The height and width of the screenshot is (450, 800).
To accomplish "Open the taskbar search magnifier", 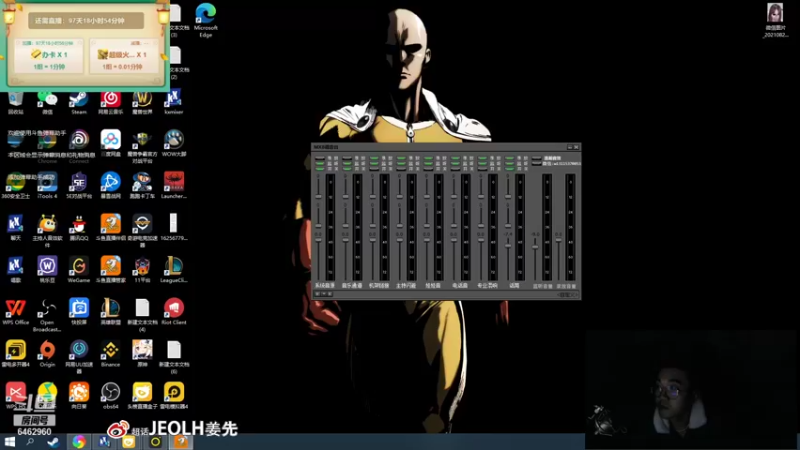I will coord(30,442).
